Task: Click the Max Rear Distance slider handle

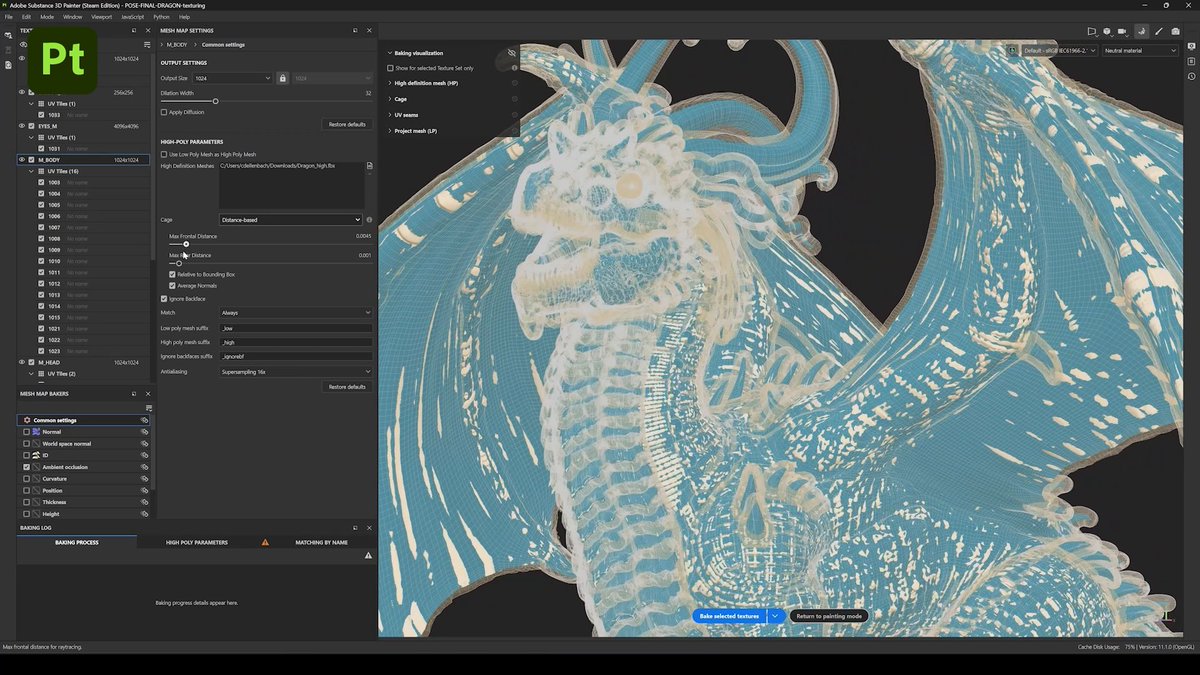Action: 179,263
